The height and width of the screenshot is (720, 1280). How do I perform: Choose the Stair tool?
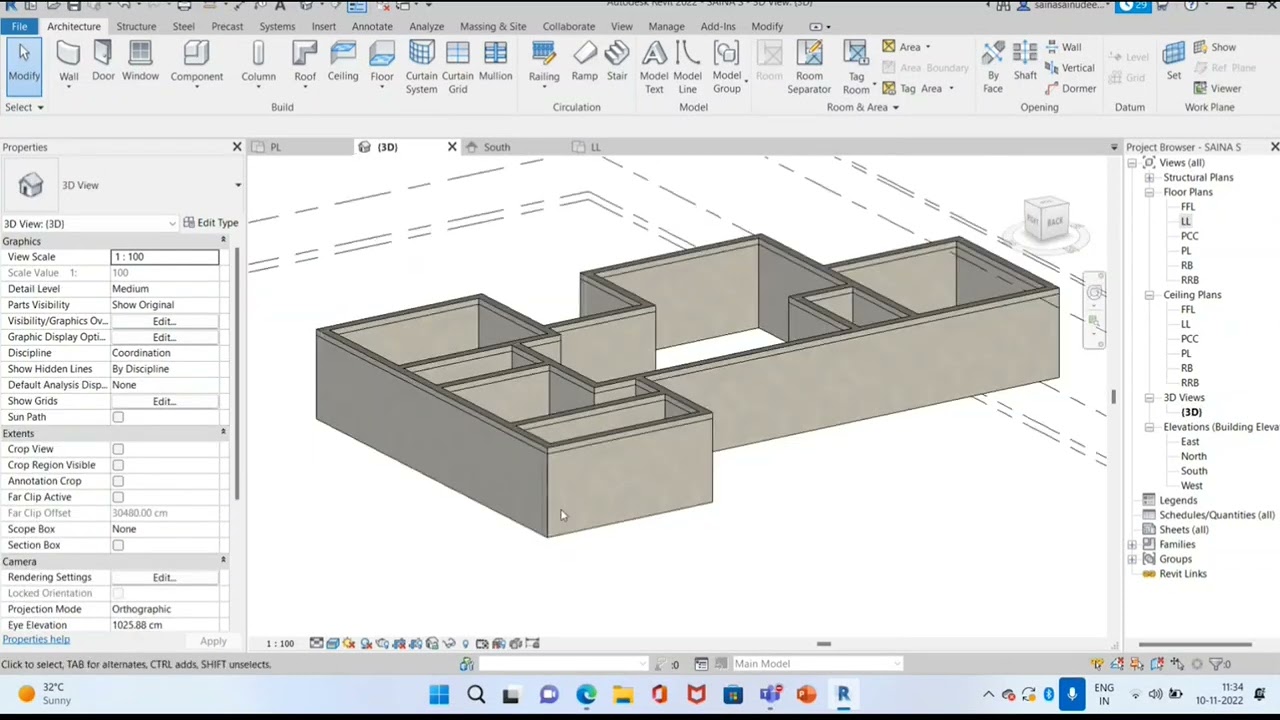click(x=617, y=61)
